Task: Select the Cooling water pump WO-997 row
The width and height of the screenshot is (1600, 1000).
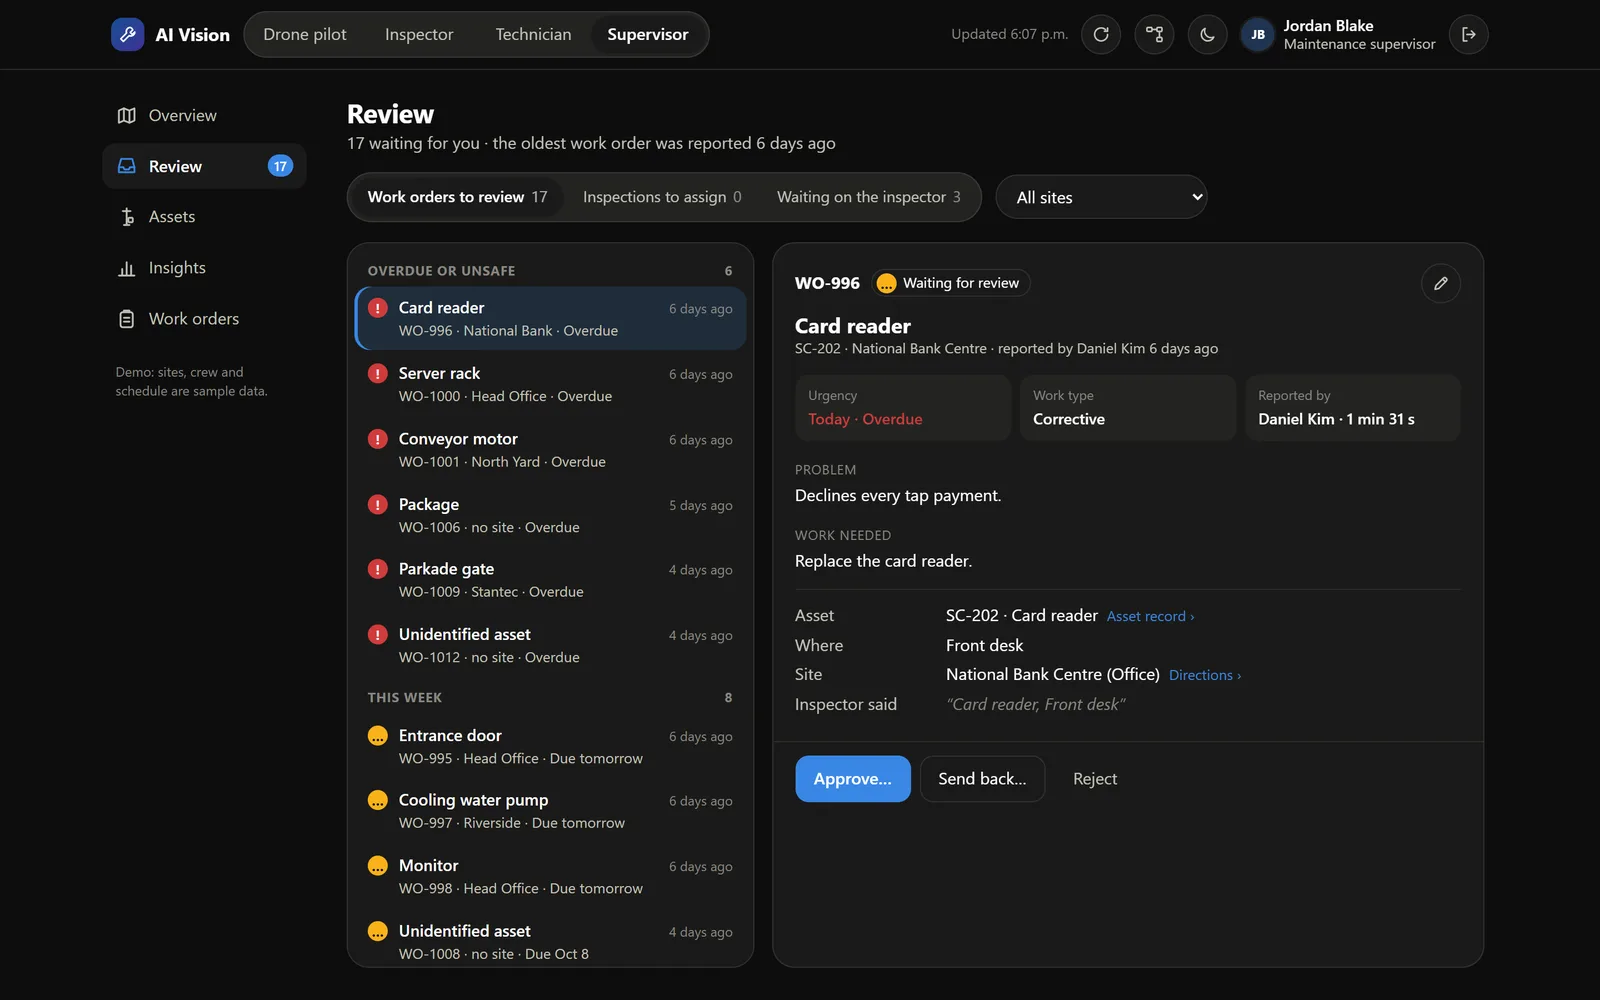Action: coord(550,811)
